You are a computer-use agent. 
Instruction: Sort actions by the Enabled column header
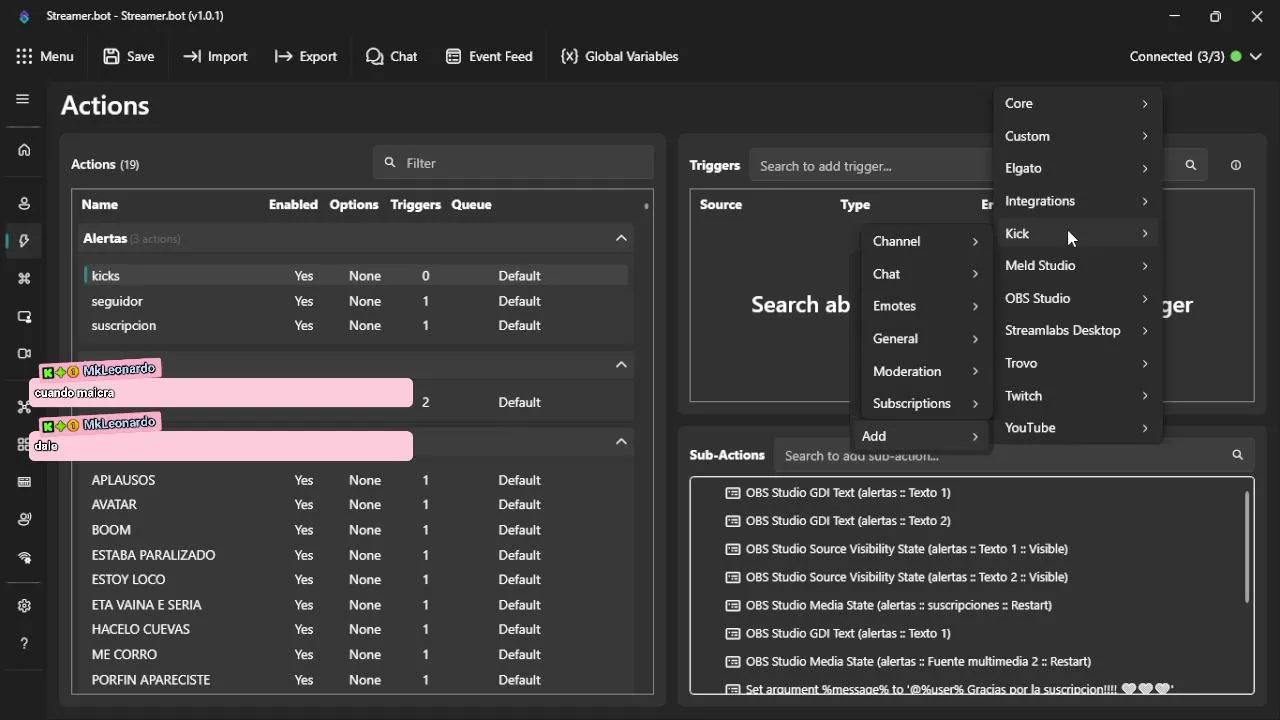(x=293, y=205)
